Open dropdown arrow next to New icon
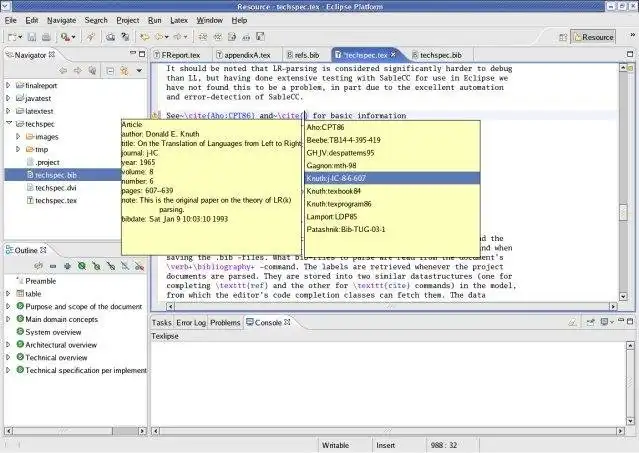 20,37
